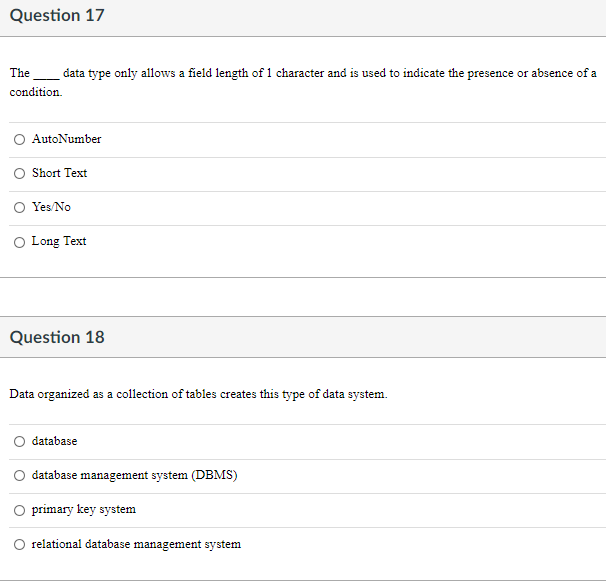Pick the Long Text radio button
This screenshot has height=586, width=606.
coord(19,242)
